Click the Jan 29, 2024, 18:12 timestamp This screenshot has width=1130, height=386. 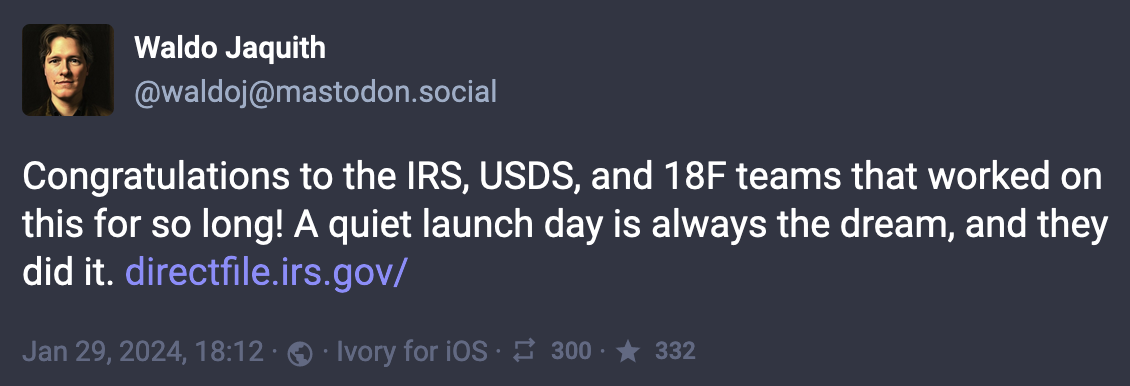click(x=143, y=351)
